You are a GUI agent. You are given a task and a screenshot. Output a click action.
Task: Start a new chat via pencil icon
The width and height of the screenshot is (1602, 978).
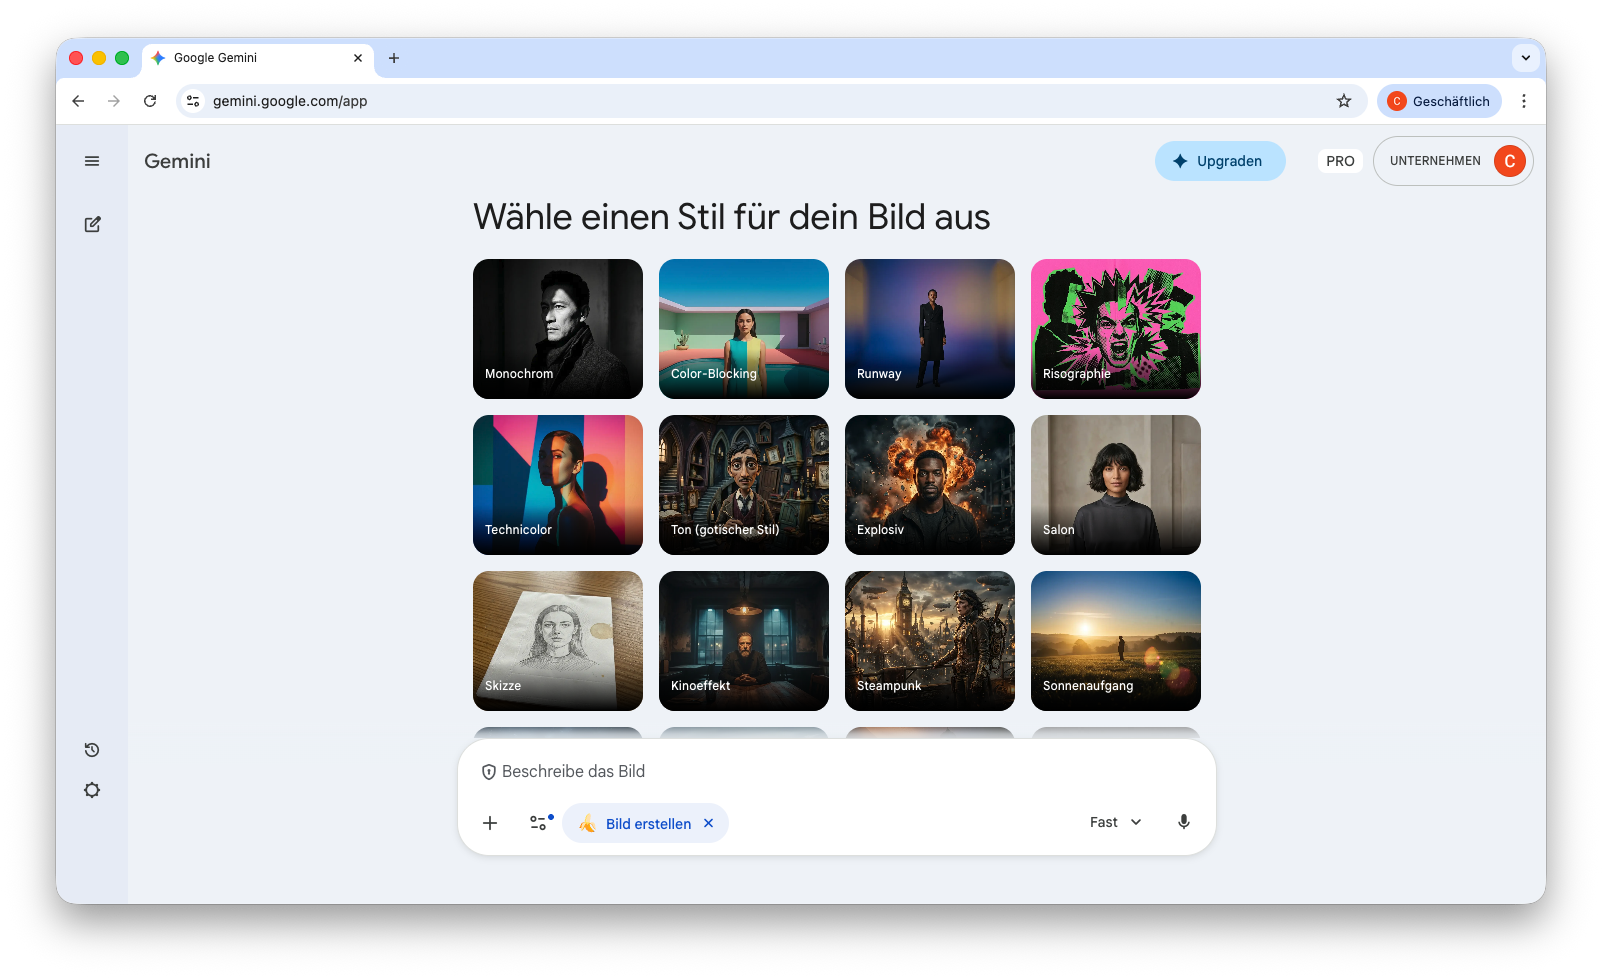[x=92, y=224]
